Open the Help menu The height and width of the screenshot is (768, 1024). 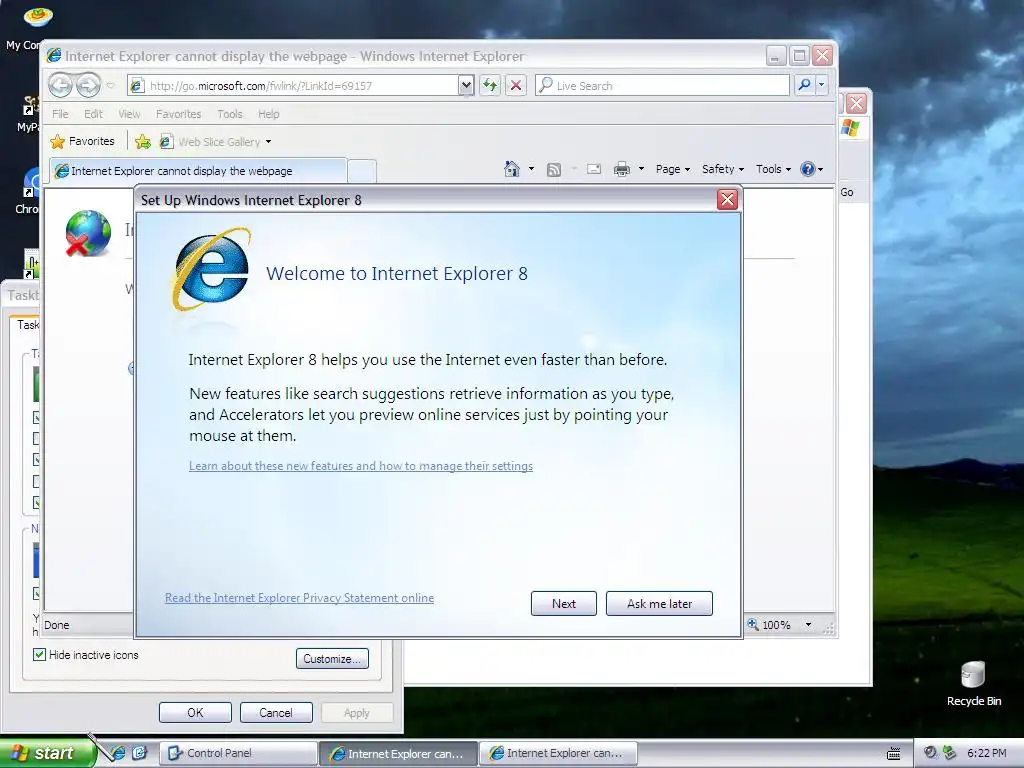[268, 114]
